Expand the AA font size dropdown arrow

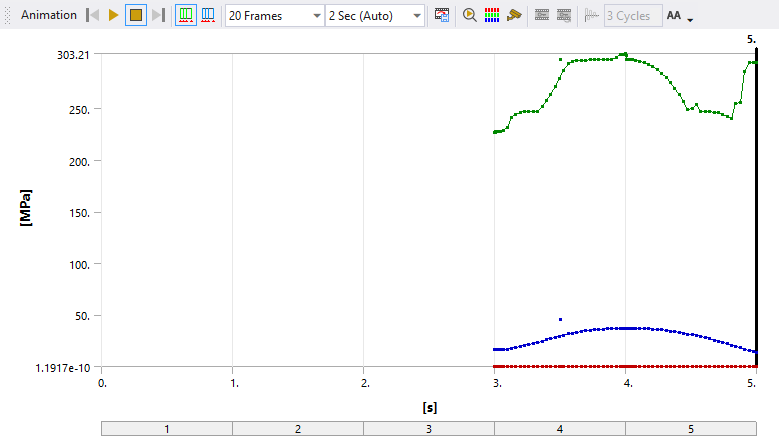[690, 20]
